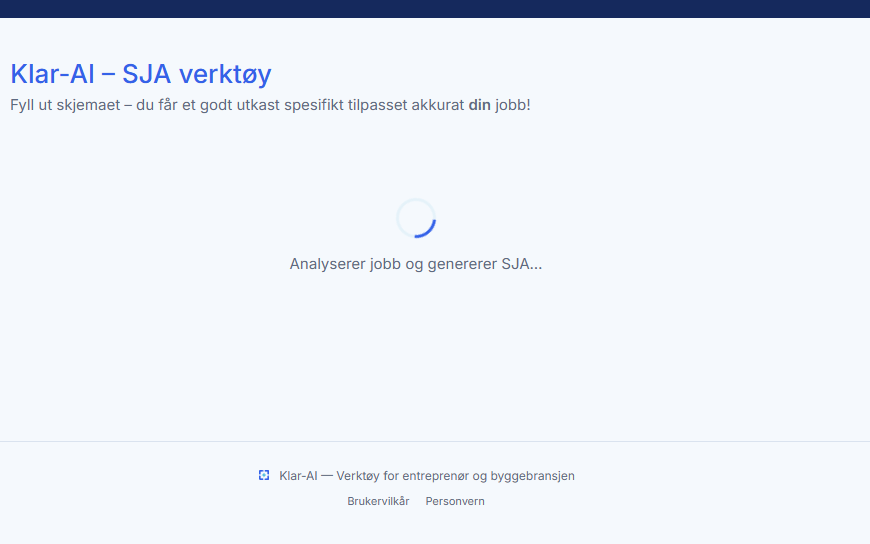Open the Personvern link in footer
The width and height of the screenshot is (870, 544).
[455, 501]
